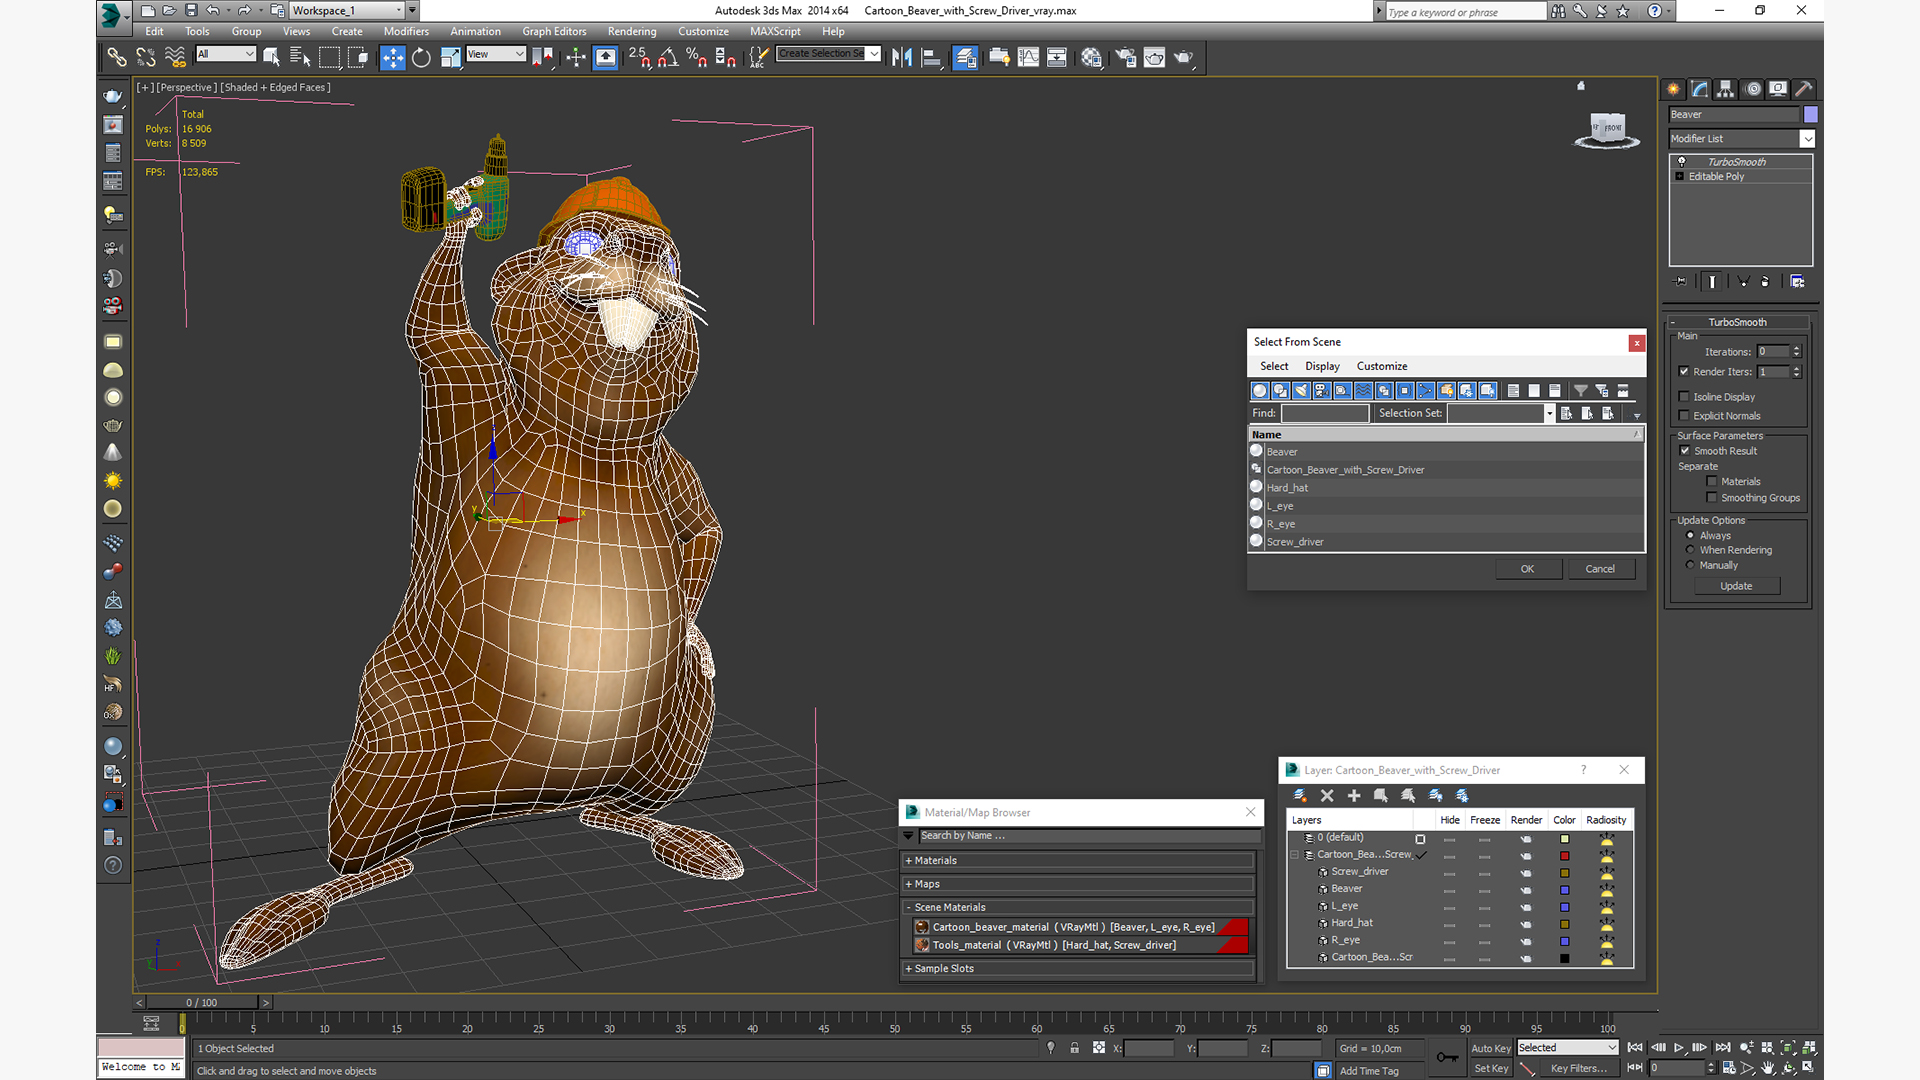Image resolution: width=1920 pixels, height=1080 pixels.
Task: Go to the end frame
Action: (x=1723, y=1048)
